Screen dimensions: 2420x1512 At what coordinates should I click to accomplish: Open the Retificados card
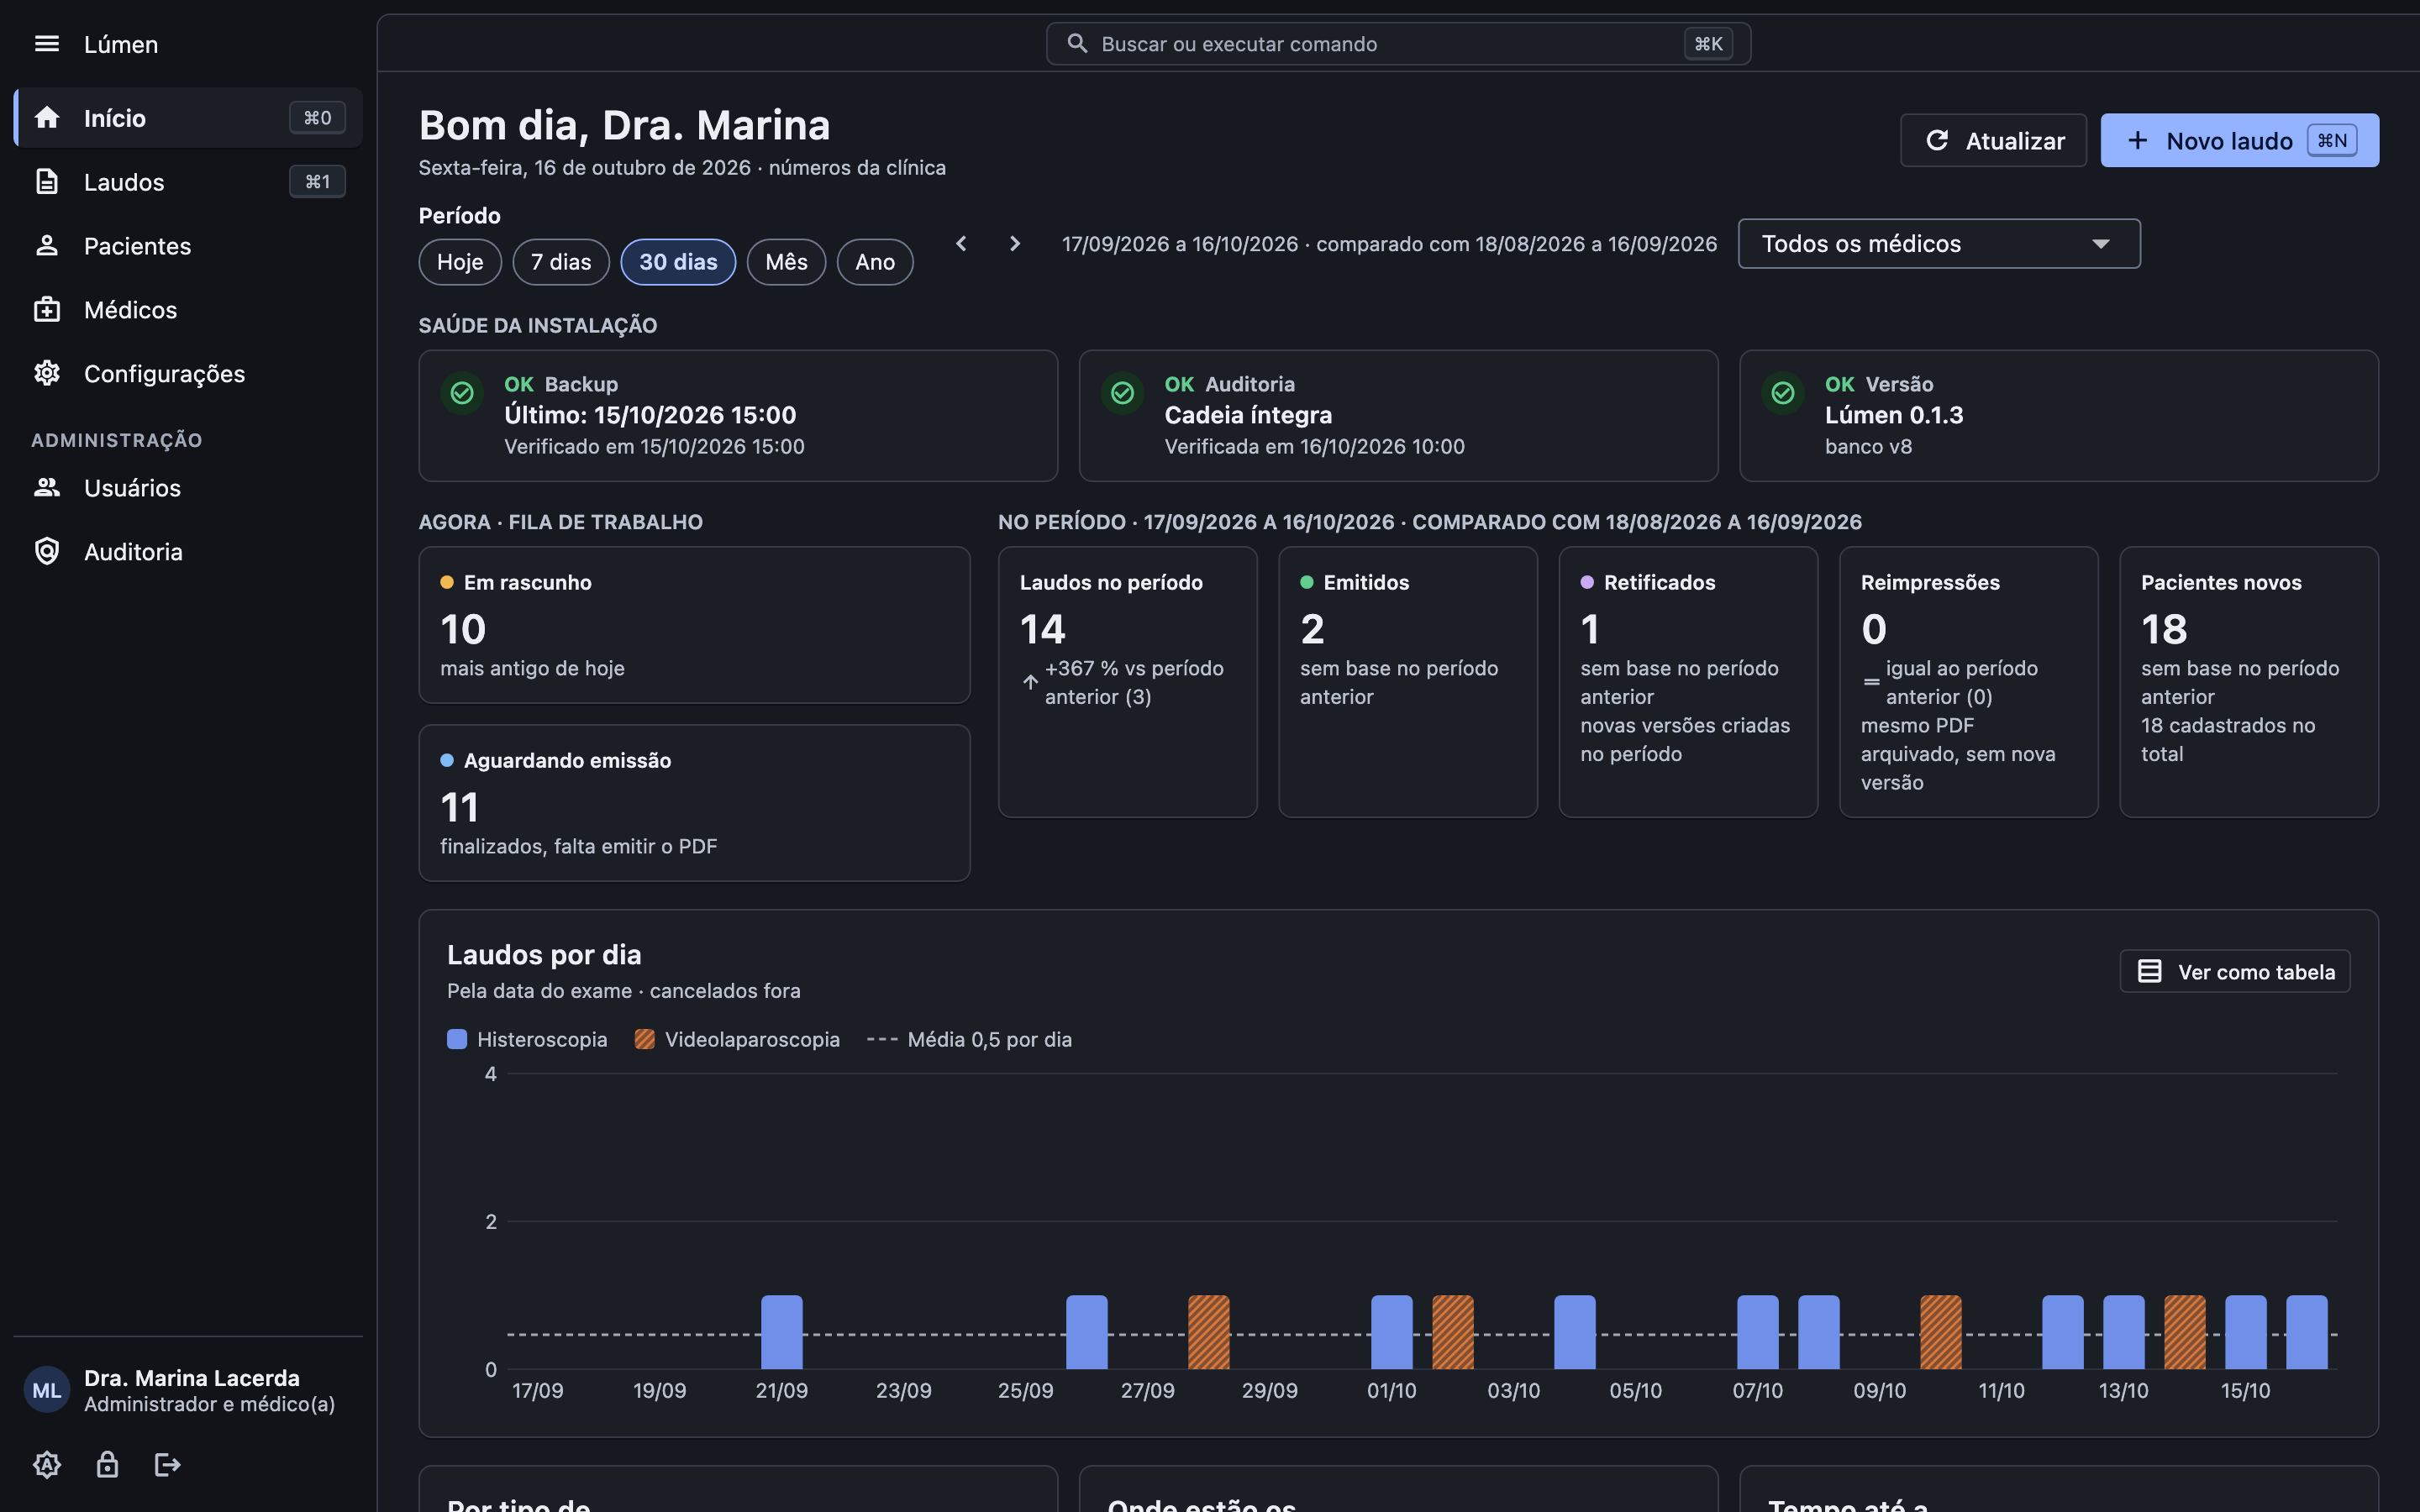tap(1688, 682)
